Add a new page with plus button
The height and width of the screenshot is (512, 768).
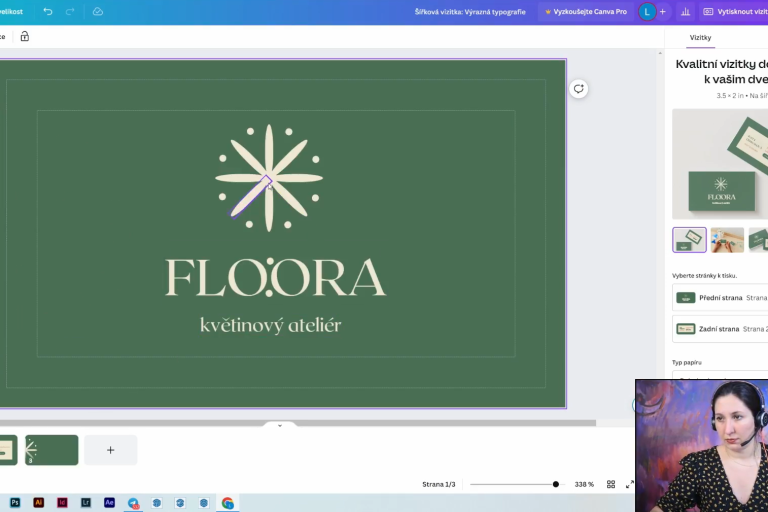click(x=110, y=450)
